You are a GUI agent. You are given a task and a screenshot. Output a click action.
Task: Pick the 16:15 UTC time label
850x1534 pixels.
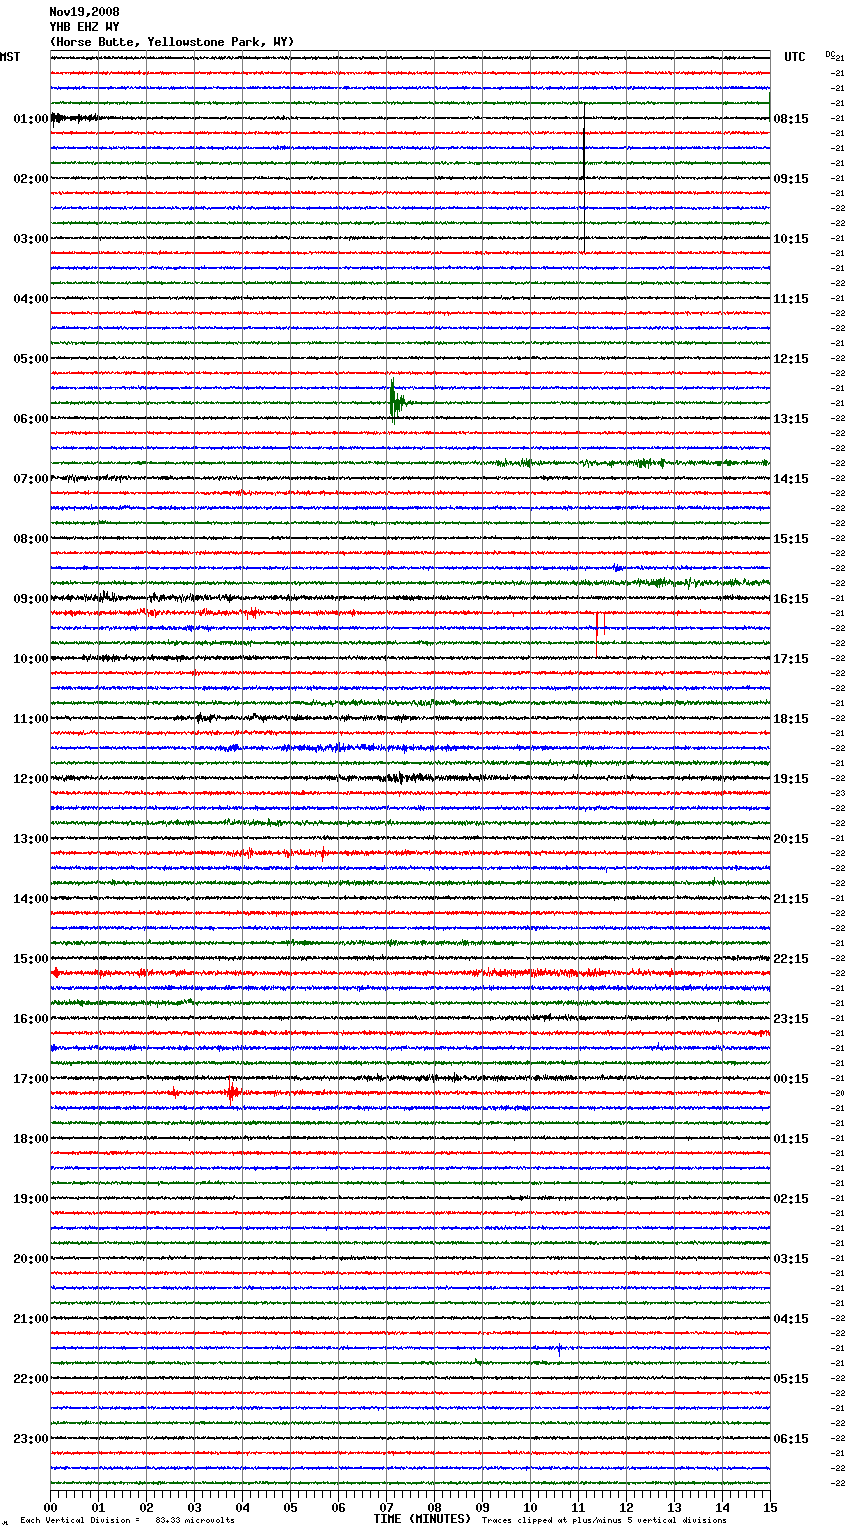coord(791,599)
